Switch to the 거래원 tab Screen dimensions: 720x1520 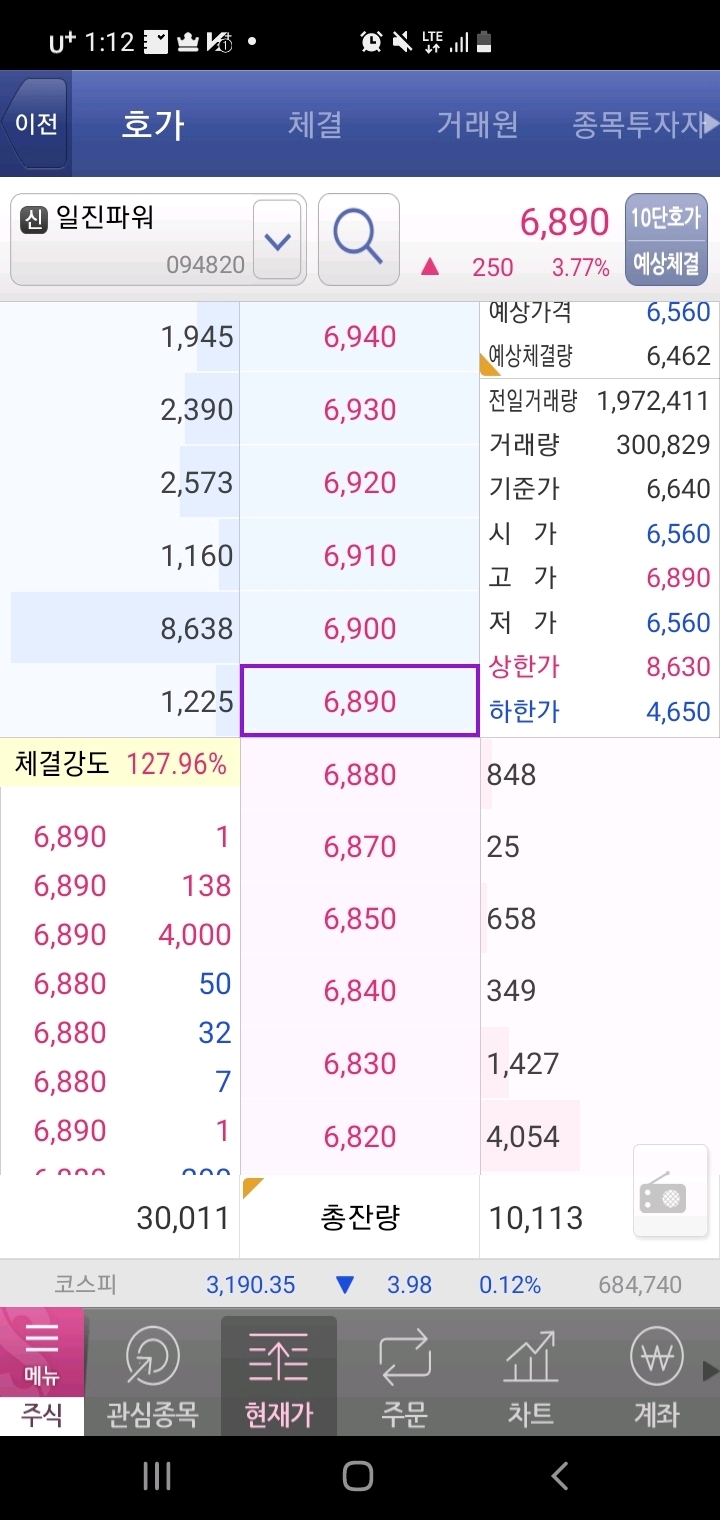(x=477, y=124)
